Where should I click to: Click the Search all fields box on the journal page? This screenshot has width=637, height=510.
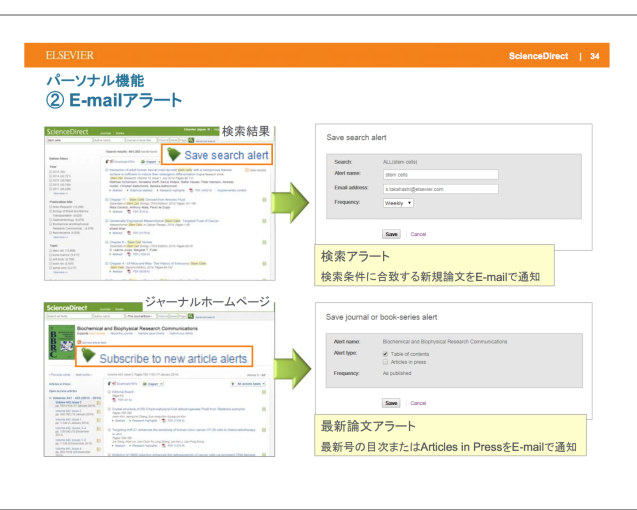click(x=69, y=316)
